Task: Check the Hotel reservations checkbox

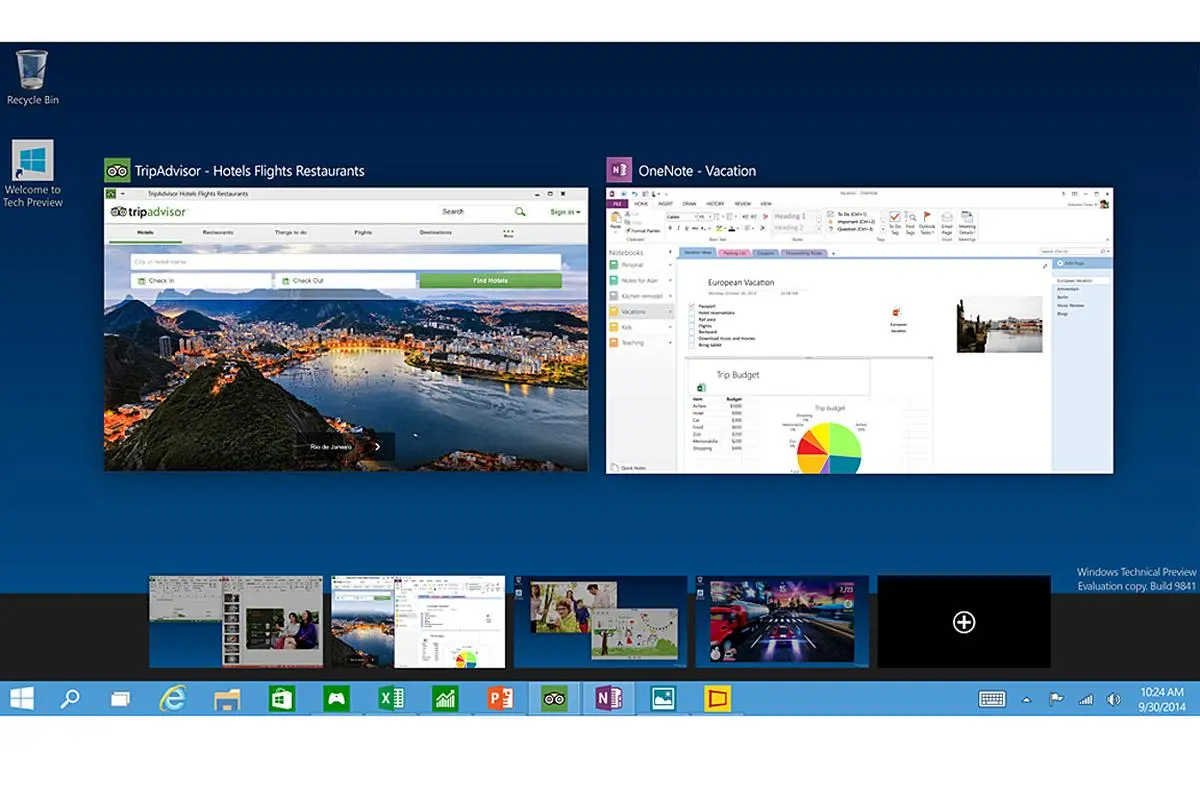Action: pyautogui.click(x=691, y=312)
